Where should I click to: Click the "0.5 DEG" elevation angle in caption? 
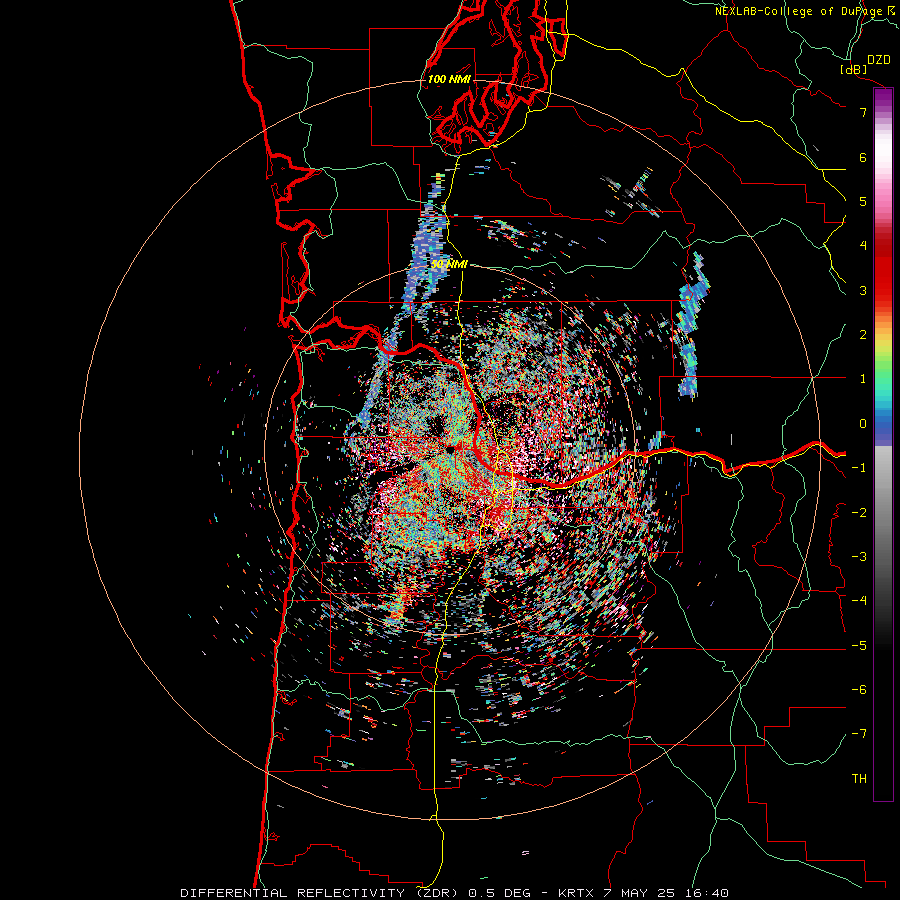[x=499, y=893]
